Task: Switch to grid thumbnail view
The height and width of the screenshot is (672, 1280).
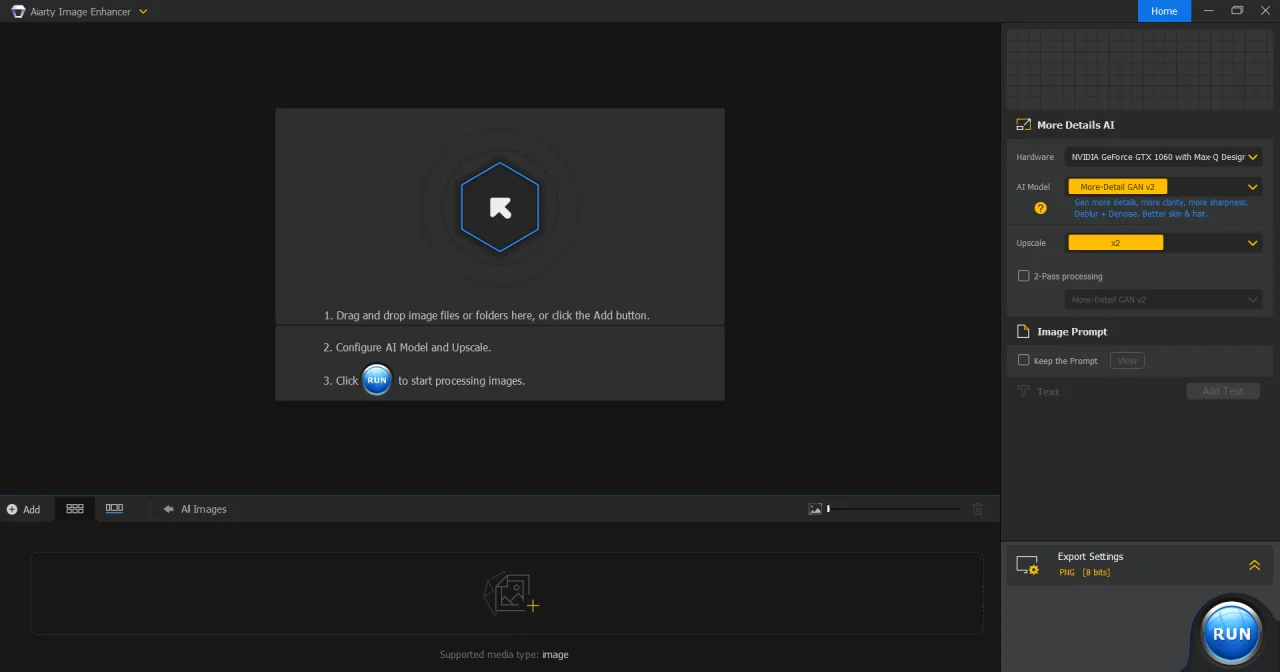Action: 75,508
